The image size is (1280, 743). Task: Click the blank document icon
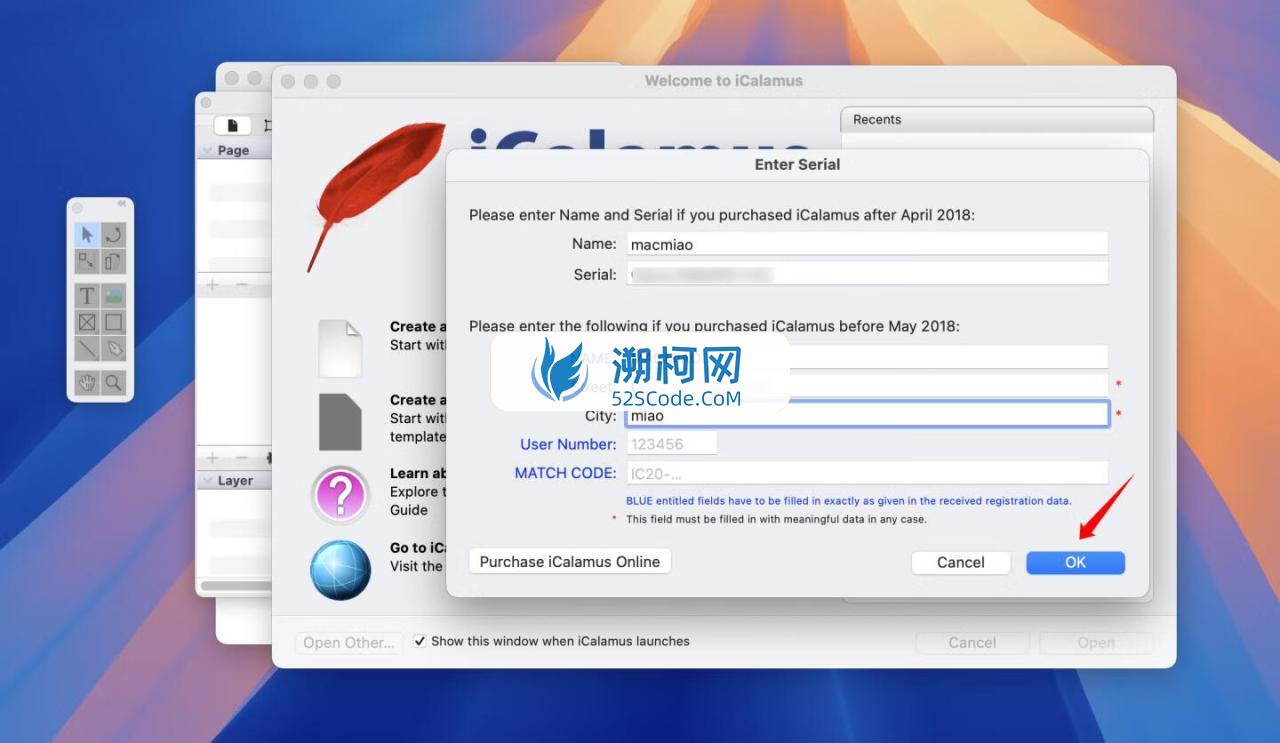(x=340, y=348)
